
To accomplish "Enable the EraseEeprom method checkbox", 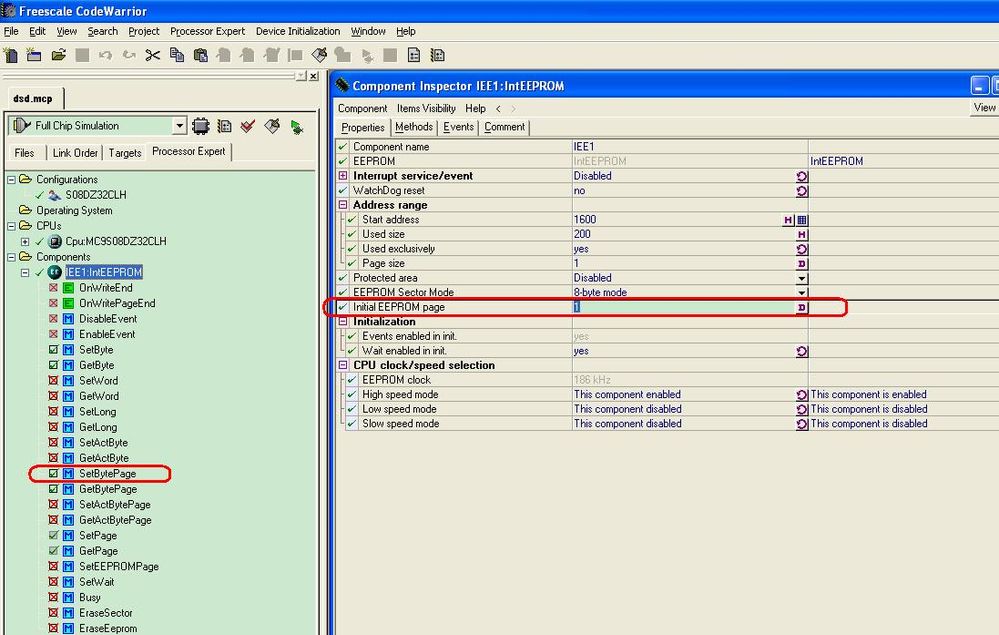I will point(54,629).
